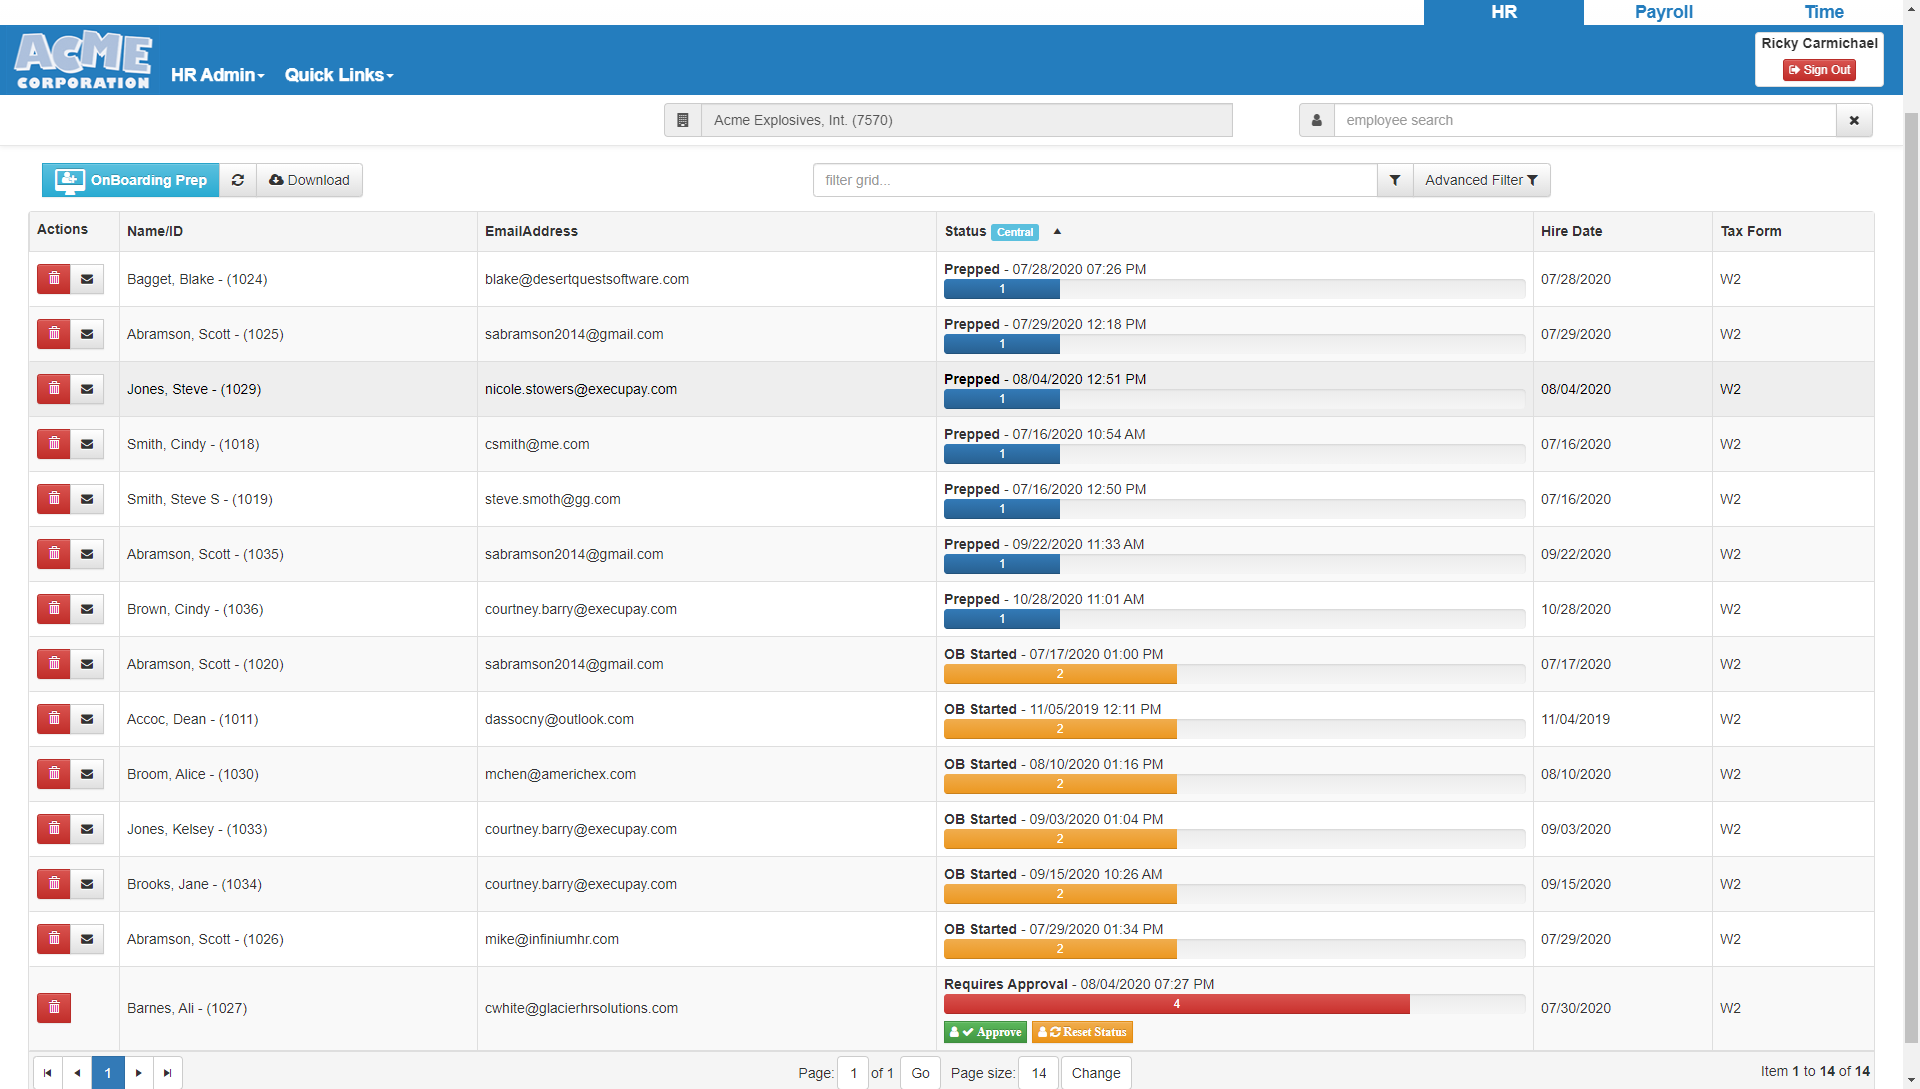Switch to the Payroll tab
The width and height of the screenshot is (1920, 1089).
tap(1663, 12)
